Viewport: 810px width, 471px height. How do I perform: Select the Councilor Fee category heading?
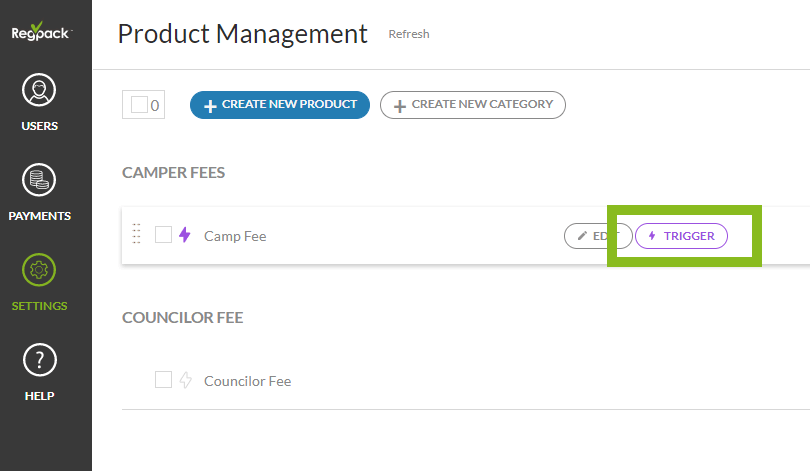pos(183,318)
